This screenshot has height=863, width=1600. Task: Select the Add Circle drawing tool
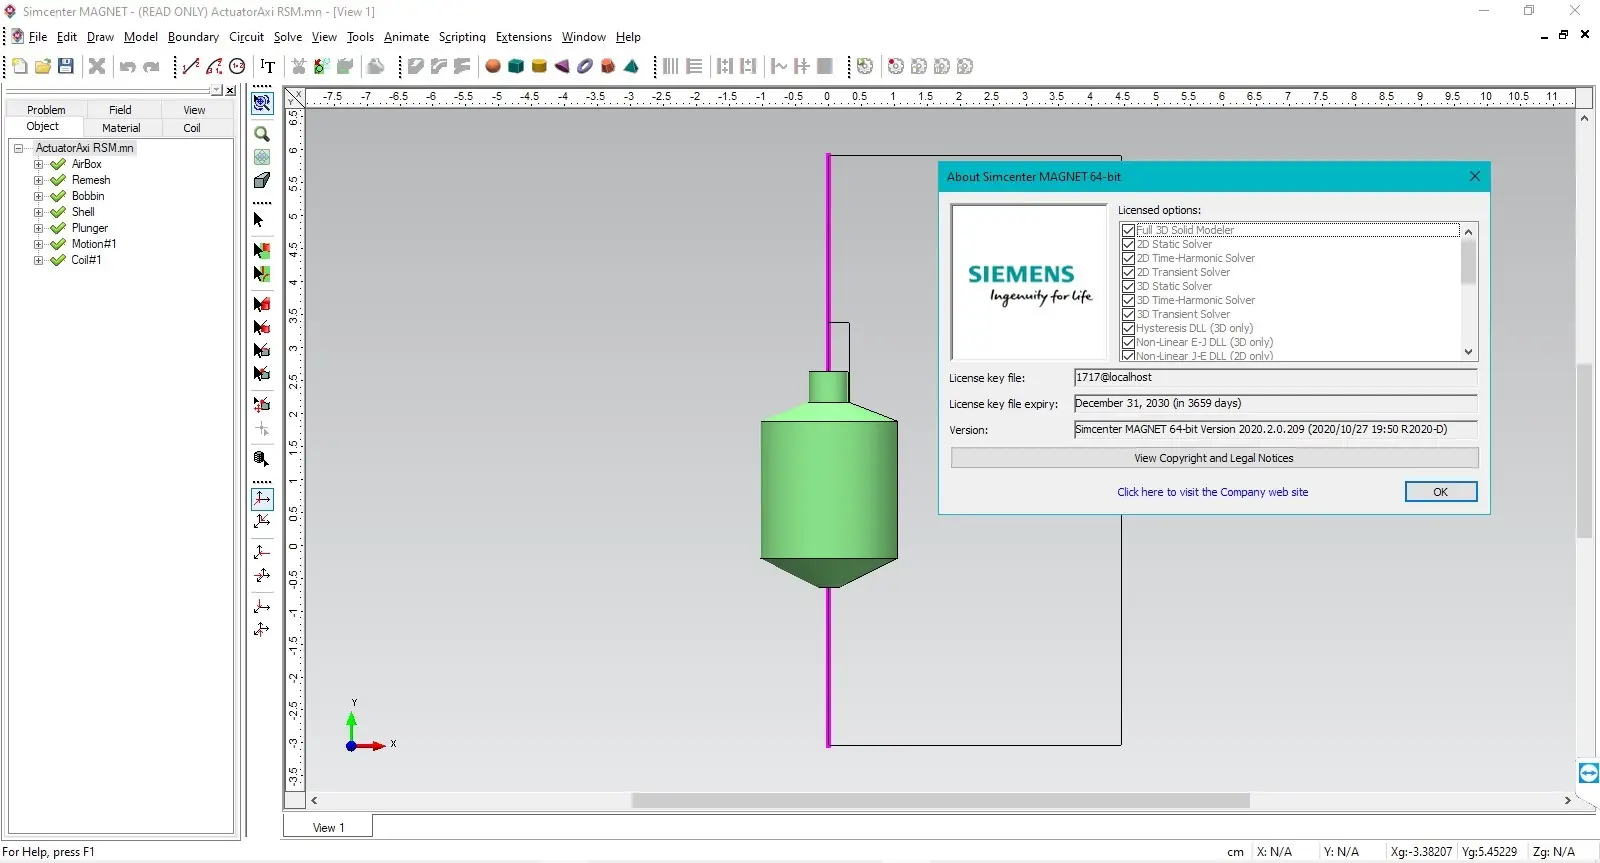(x=237, y=66)
